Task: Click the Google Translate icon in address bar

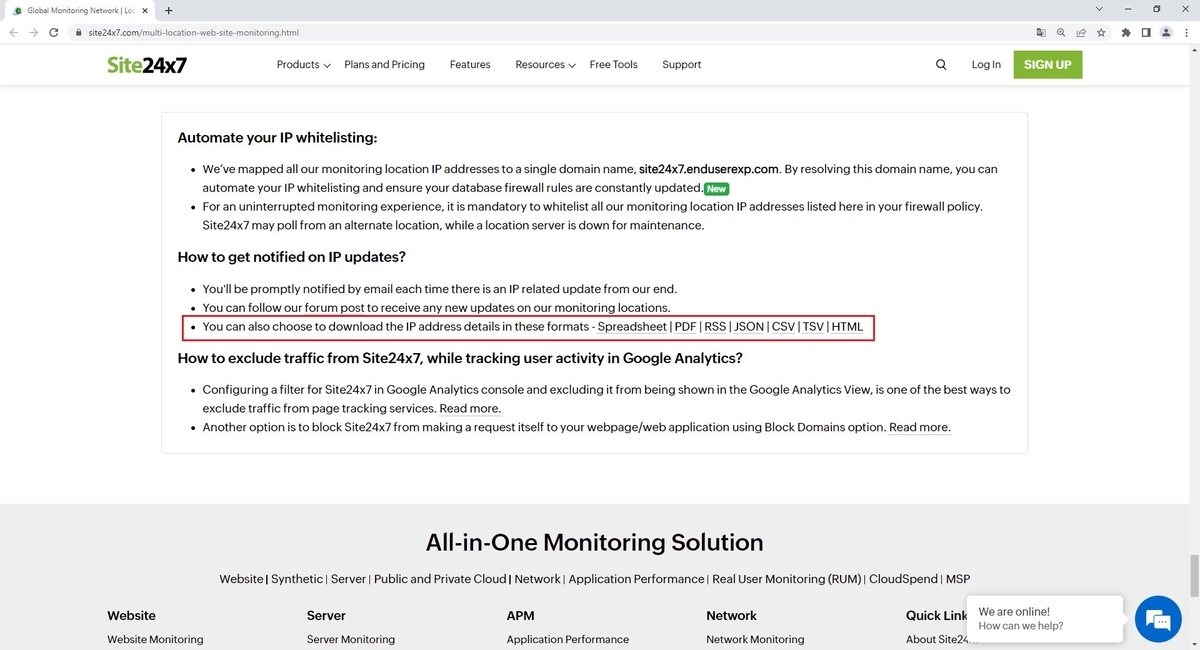Action: [x=1041, y=32]
